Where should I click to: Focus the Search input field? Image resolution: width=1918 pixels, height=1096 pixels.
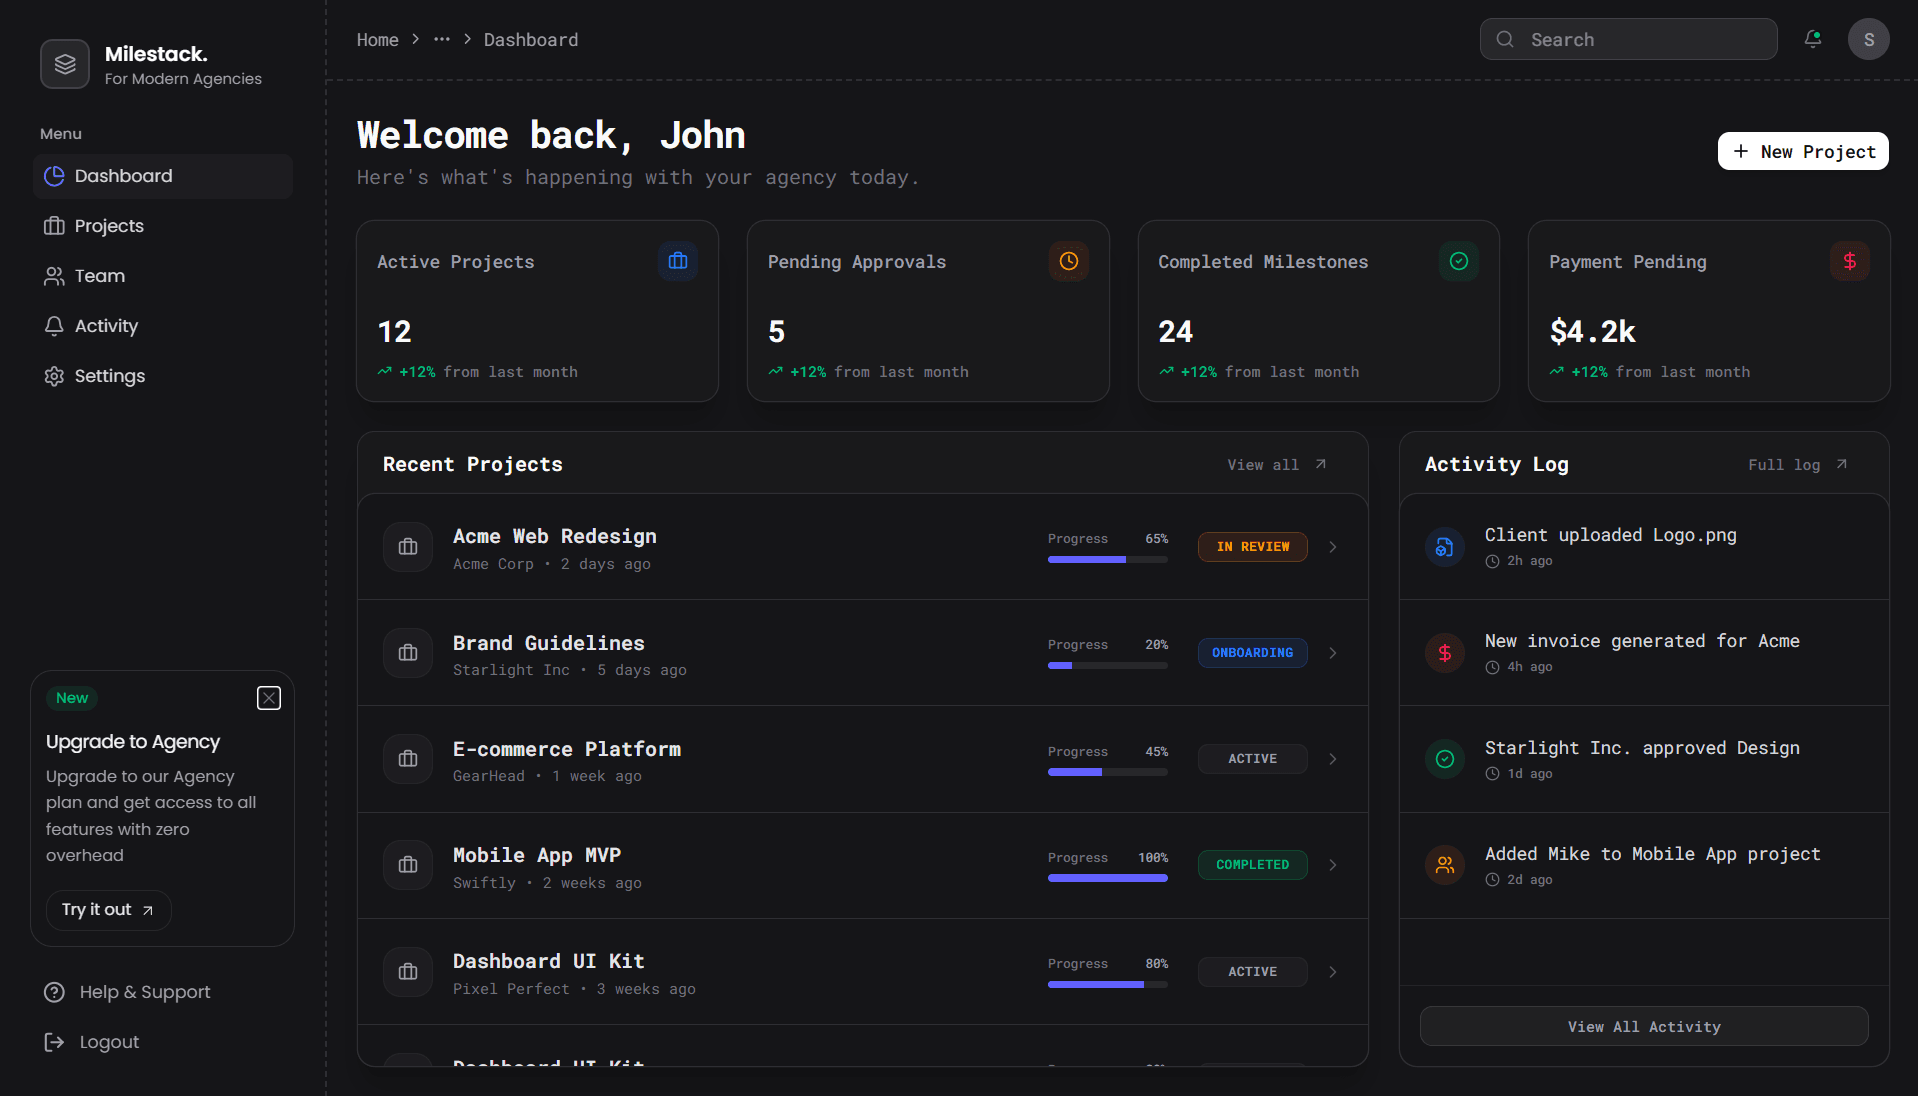point(1628,39)
